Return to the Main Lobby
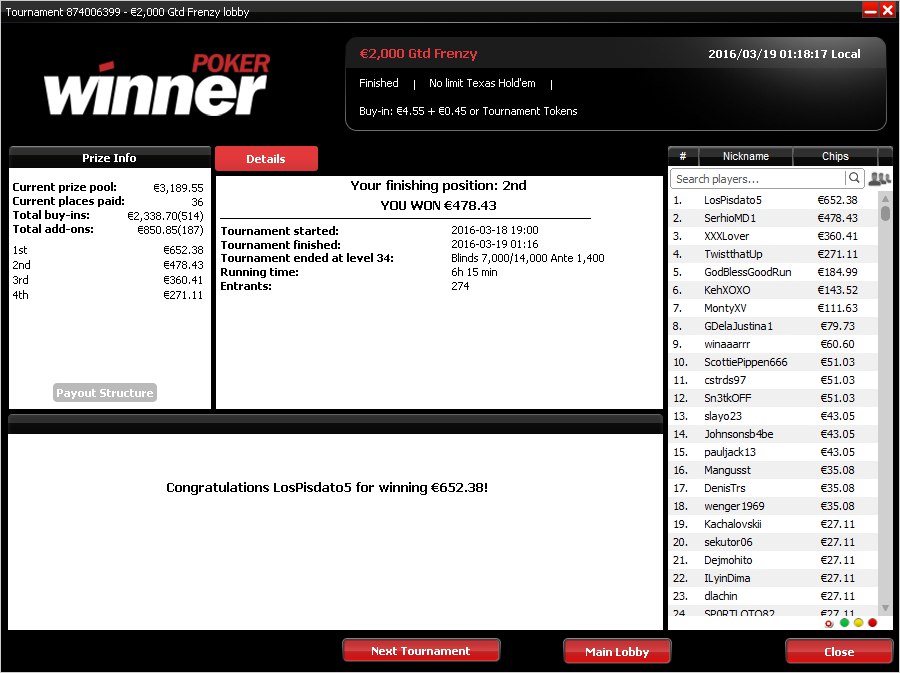 coord(617,652)
